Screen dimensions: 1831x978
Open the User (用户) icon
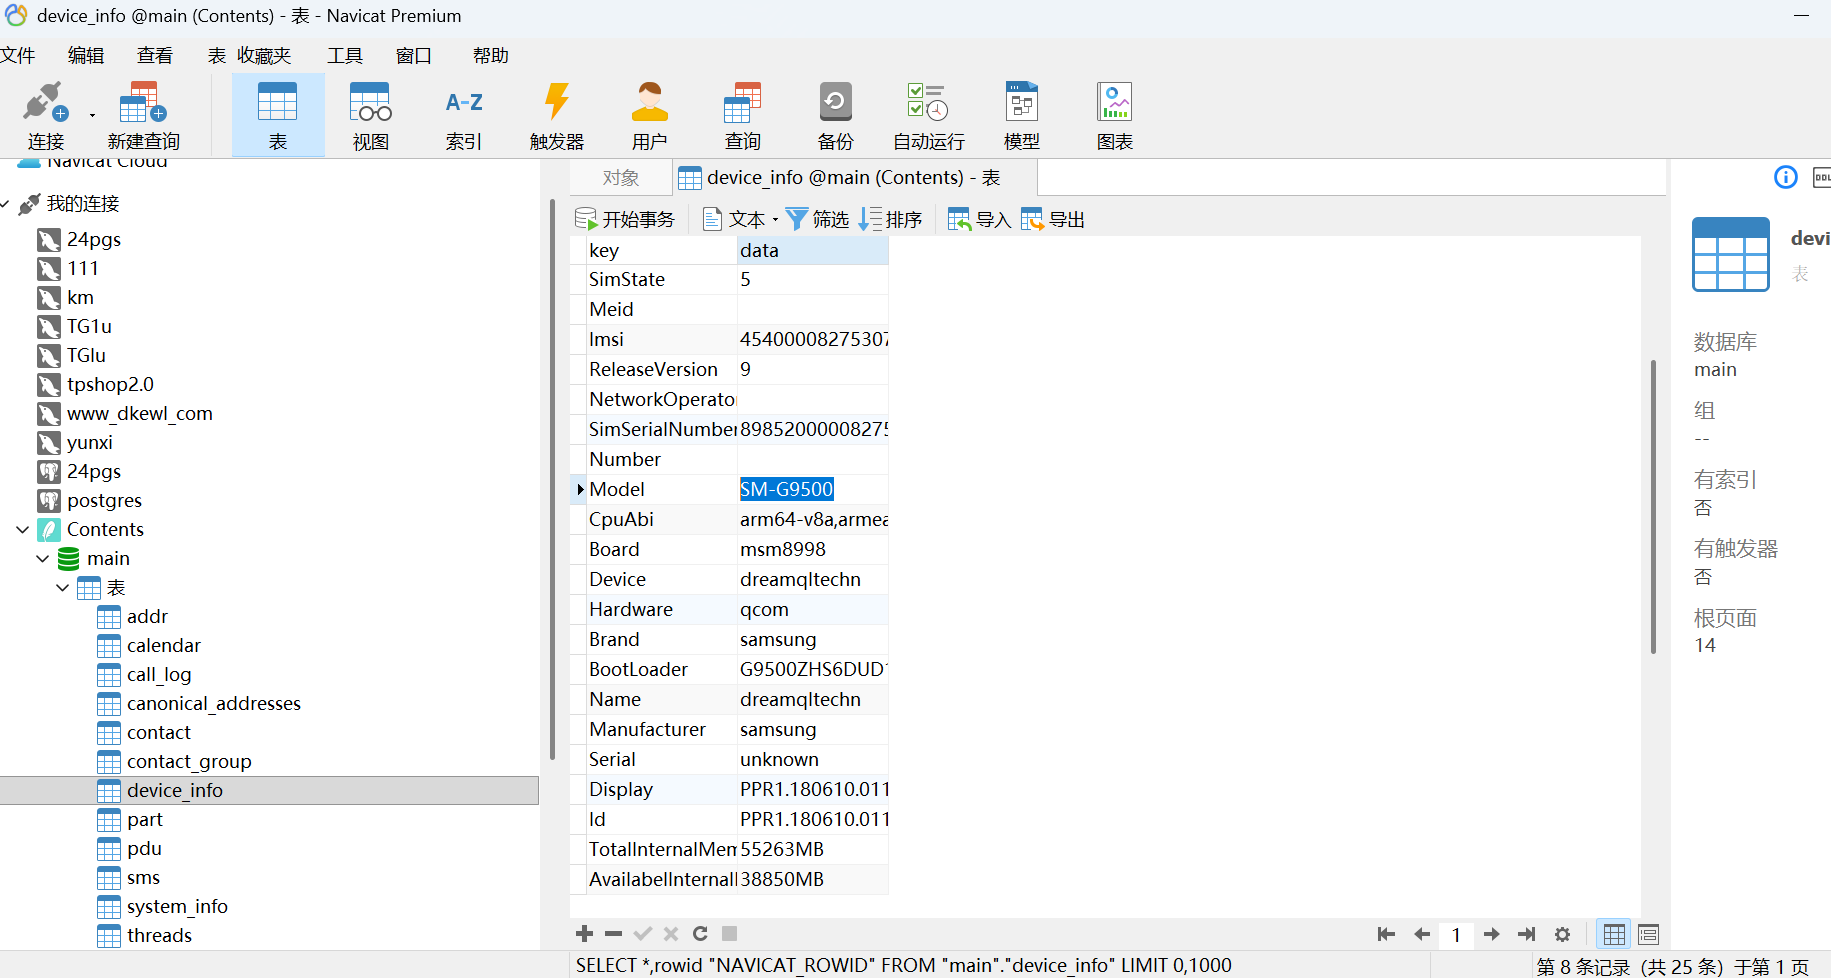[x=650, y=116]
